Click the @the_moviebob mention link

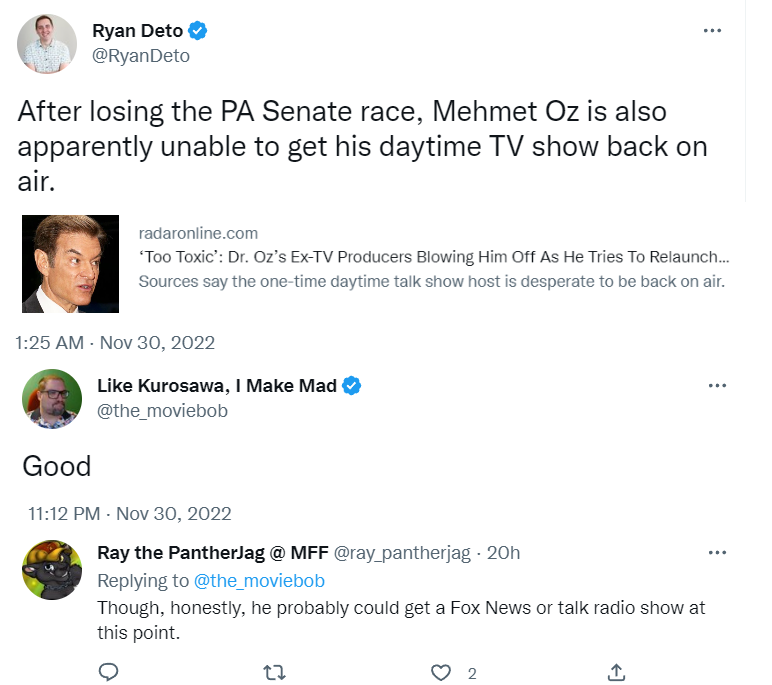[259, 581]
